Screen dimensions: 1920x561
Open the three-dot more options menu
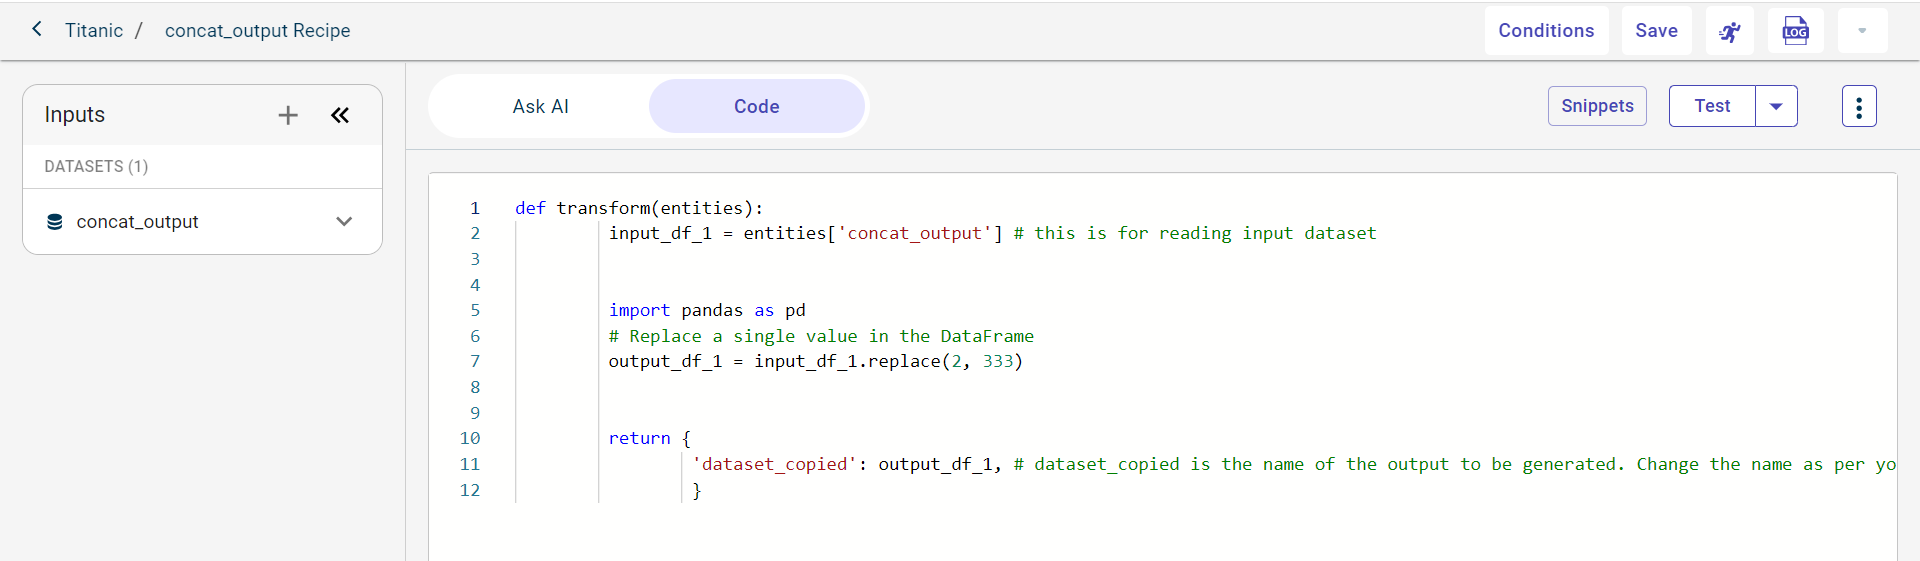click(x=1858, y=106)
